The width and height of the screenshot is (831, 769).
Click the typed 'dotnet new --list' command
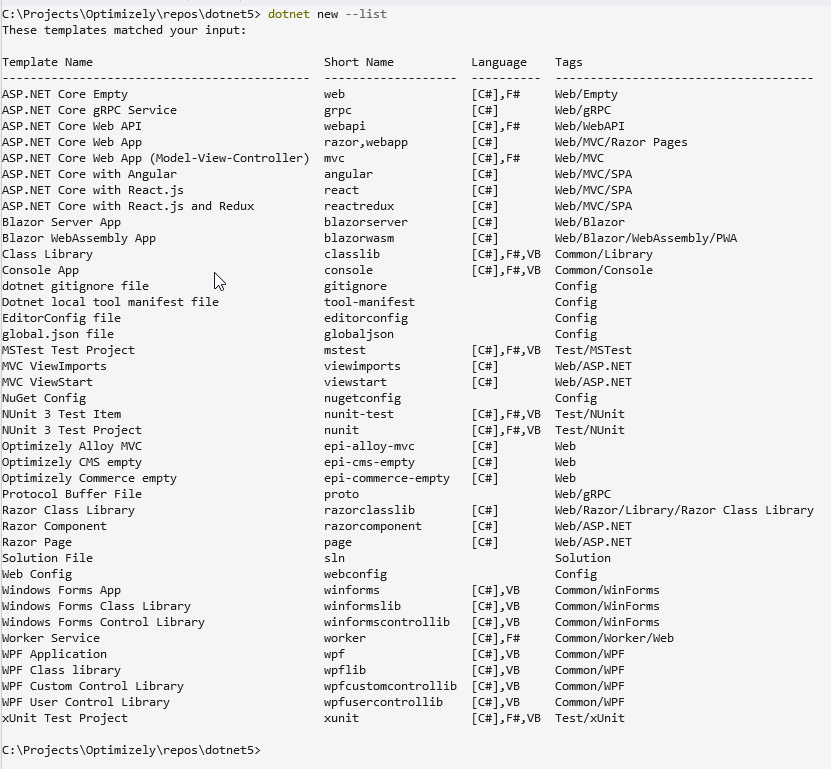(327, 14)
